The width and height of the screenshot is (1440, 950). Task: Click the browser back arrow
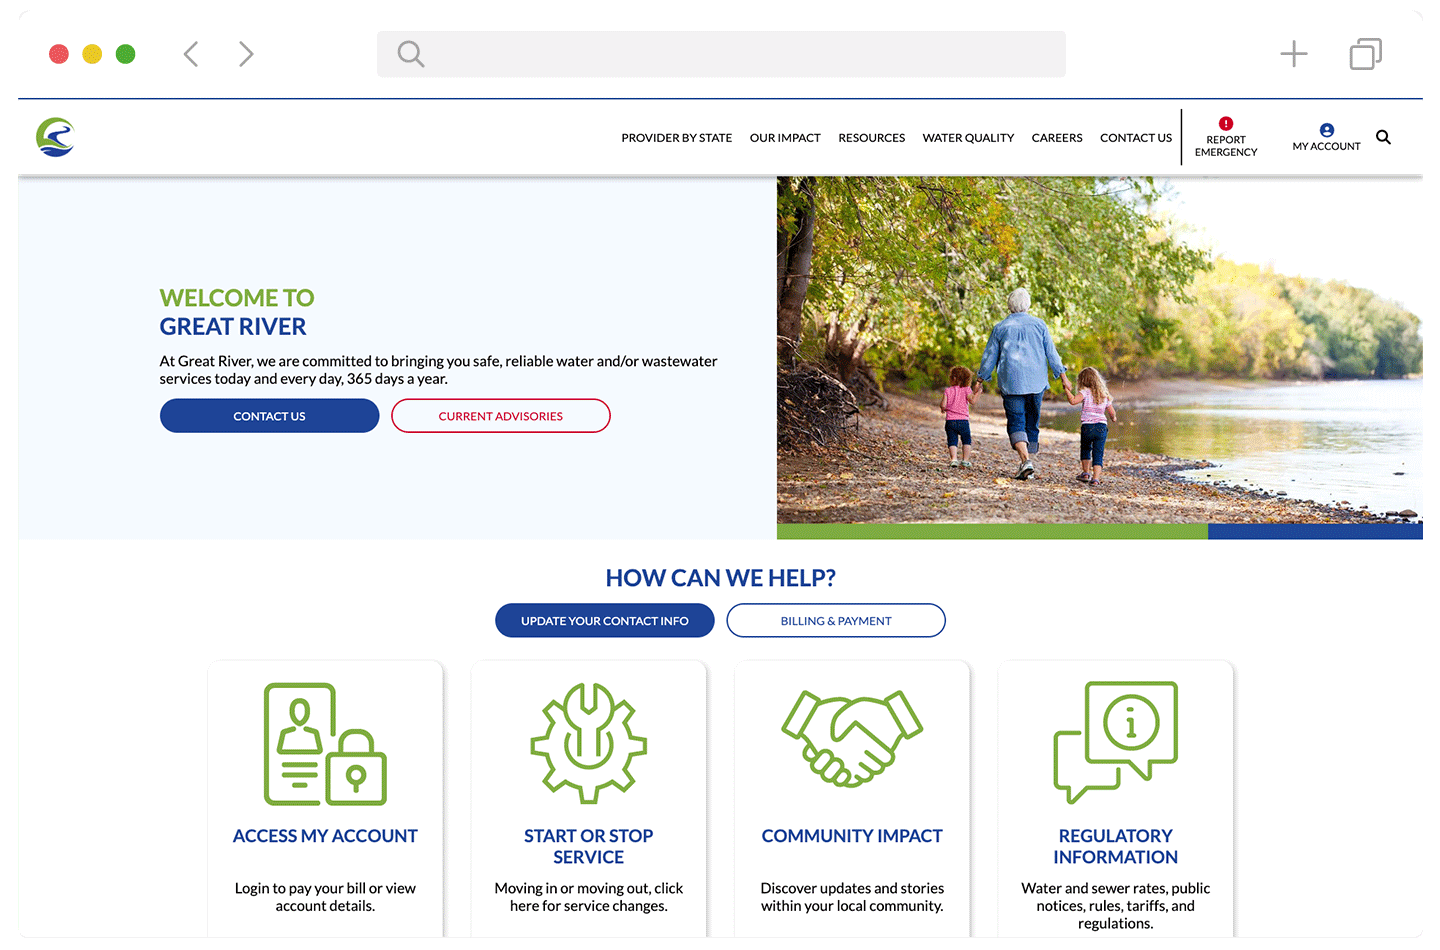[x=190, y=53]
